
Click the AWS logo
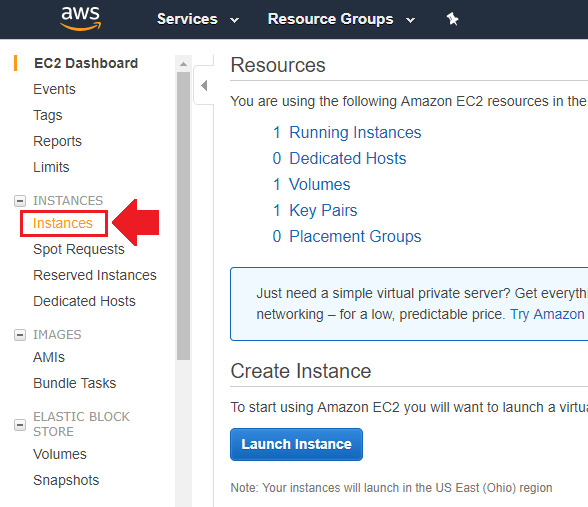point(81,18)
